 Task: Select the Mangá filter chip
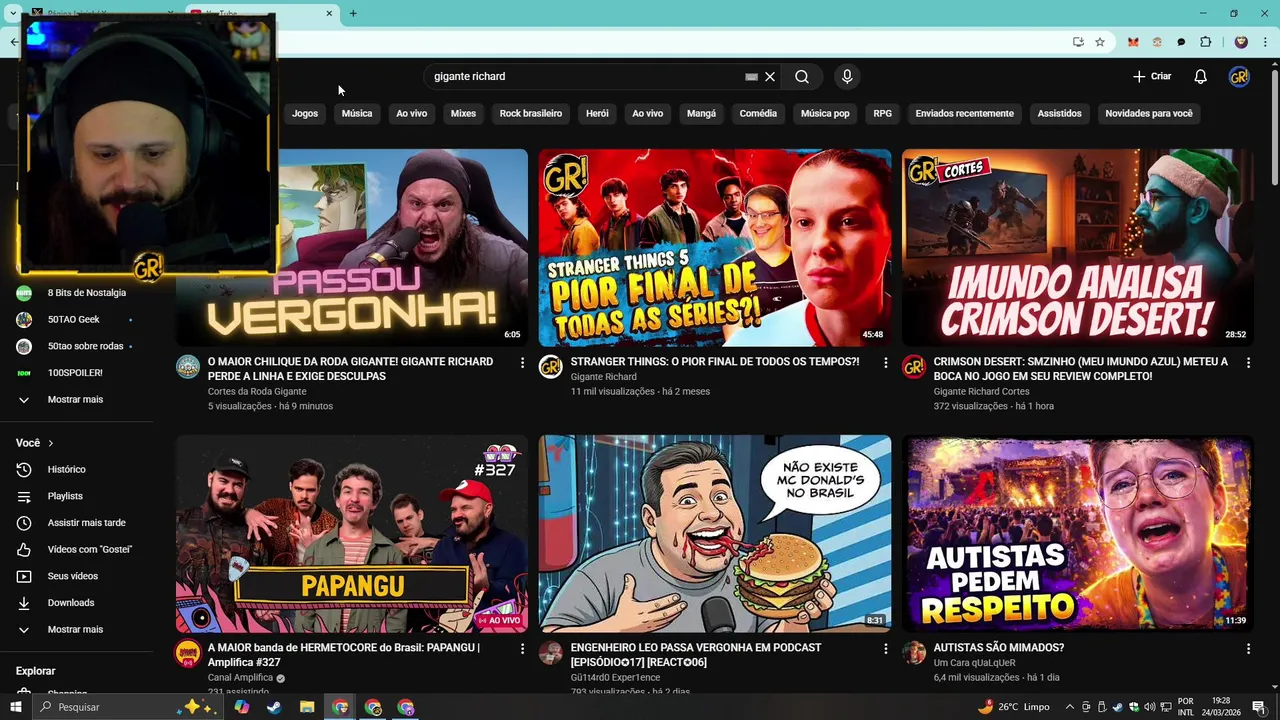click(x=701, y=114)
